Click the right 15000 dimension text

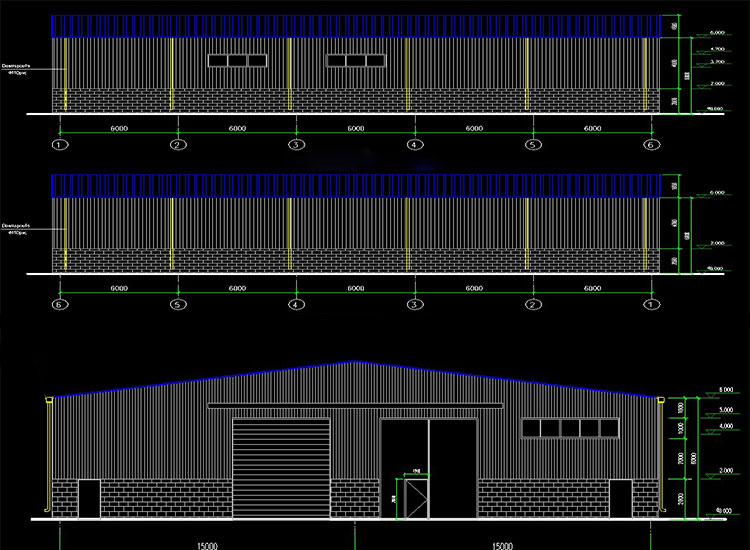click(x=502, y=545)
